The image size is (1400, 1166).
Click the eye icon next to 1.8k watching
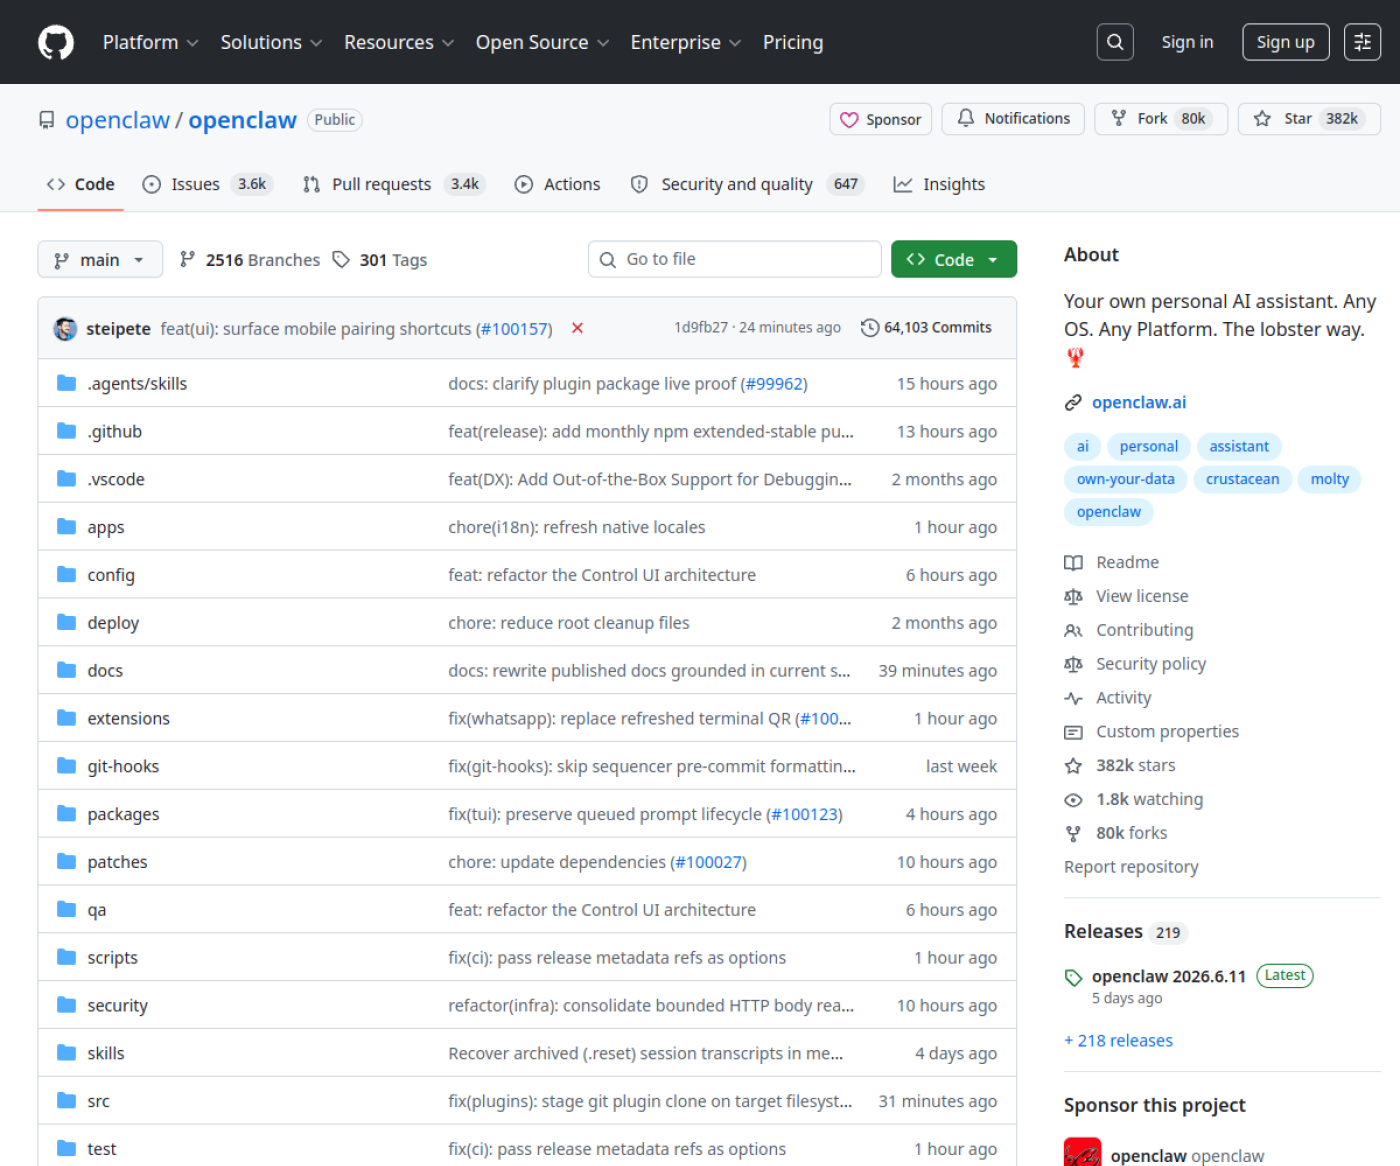pyautogui.click(x=1073, y=800)
